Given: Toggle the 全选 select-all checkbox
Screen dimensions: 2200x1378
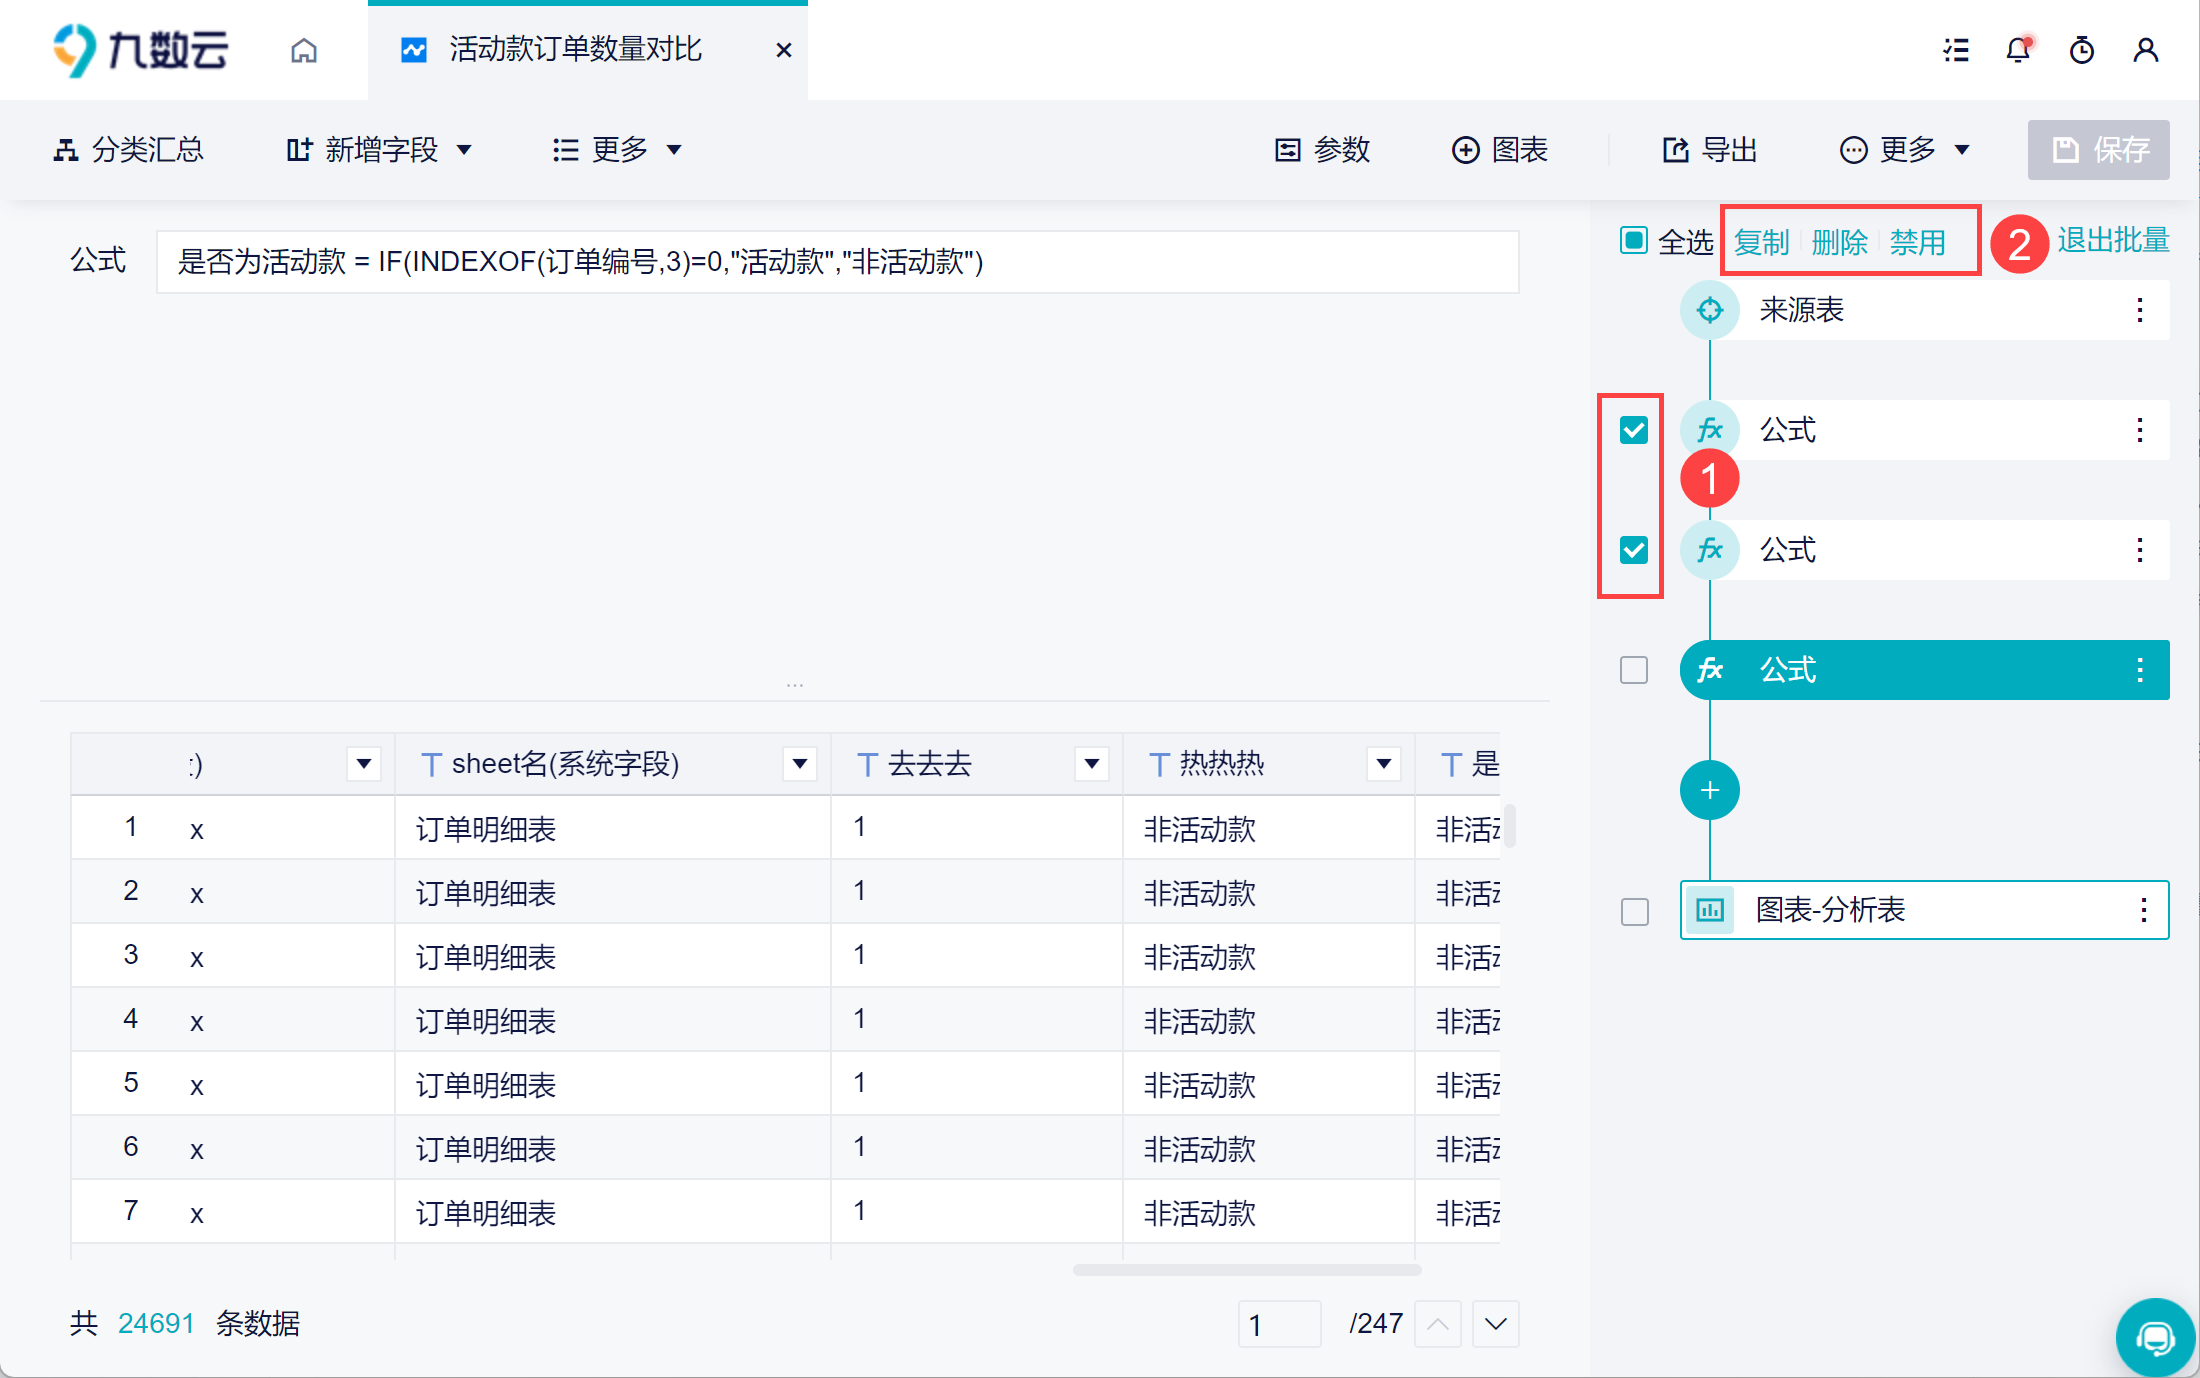Looking at the screenshot, I should point(1634,241).
